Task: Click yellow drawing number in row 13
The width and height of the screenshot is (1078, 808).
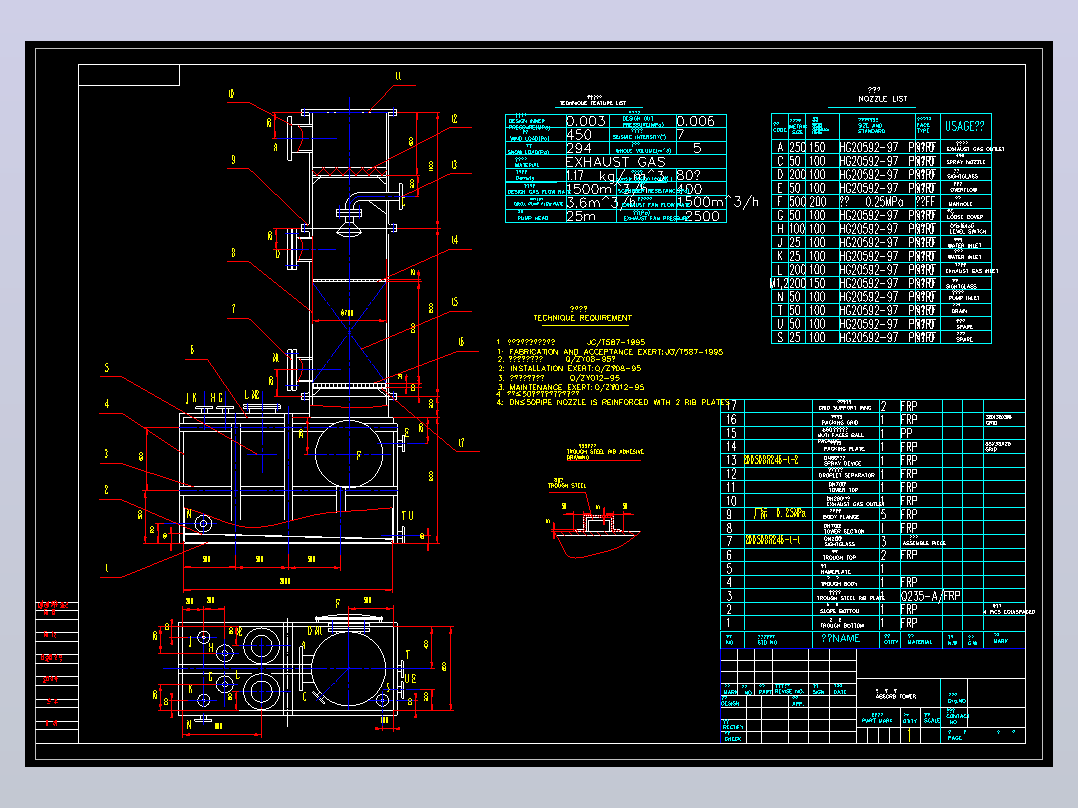Action: (x=771, y=460)
